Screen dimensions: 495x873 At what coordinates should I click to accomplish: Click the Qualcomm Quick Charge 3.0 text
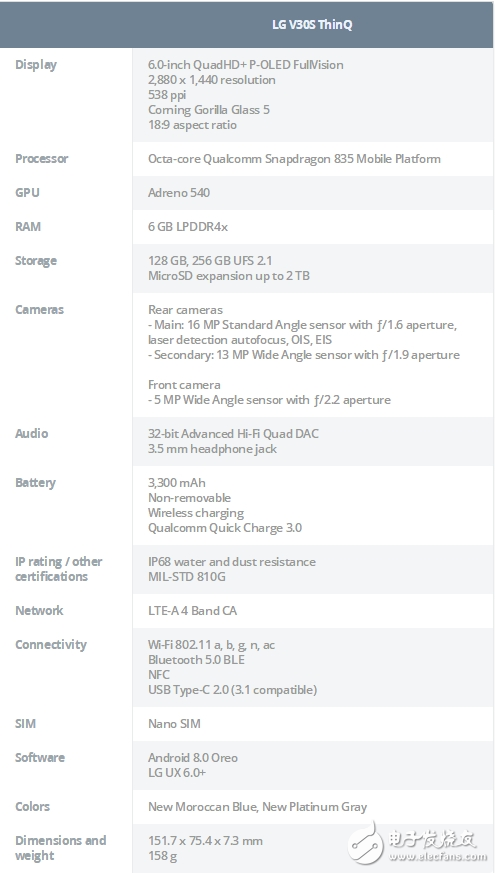point(225,528)
